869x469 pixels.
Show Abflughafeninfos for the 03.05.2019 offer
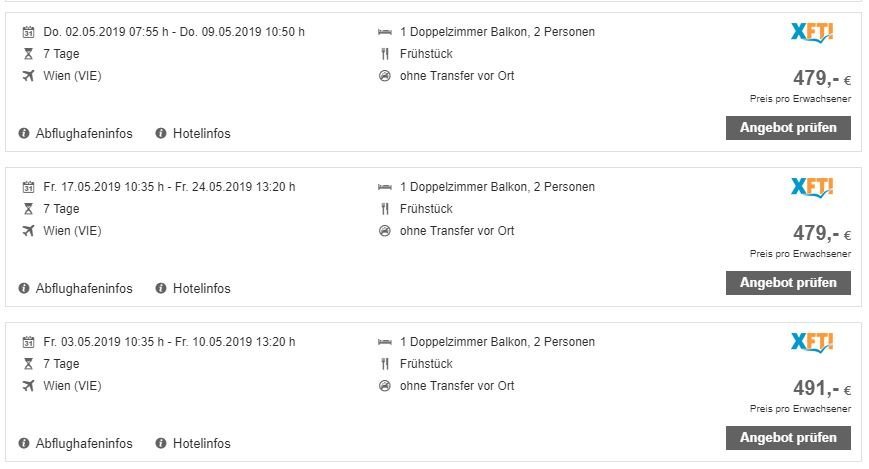pyautogui.click(x=84, y=444)
